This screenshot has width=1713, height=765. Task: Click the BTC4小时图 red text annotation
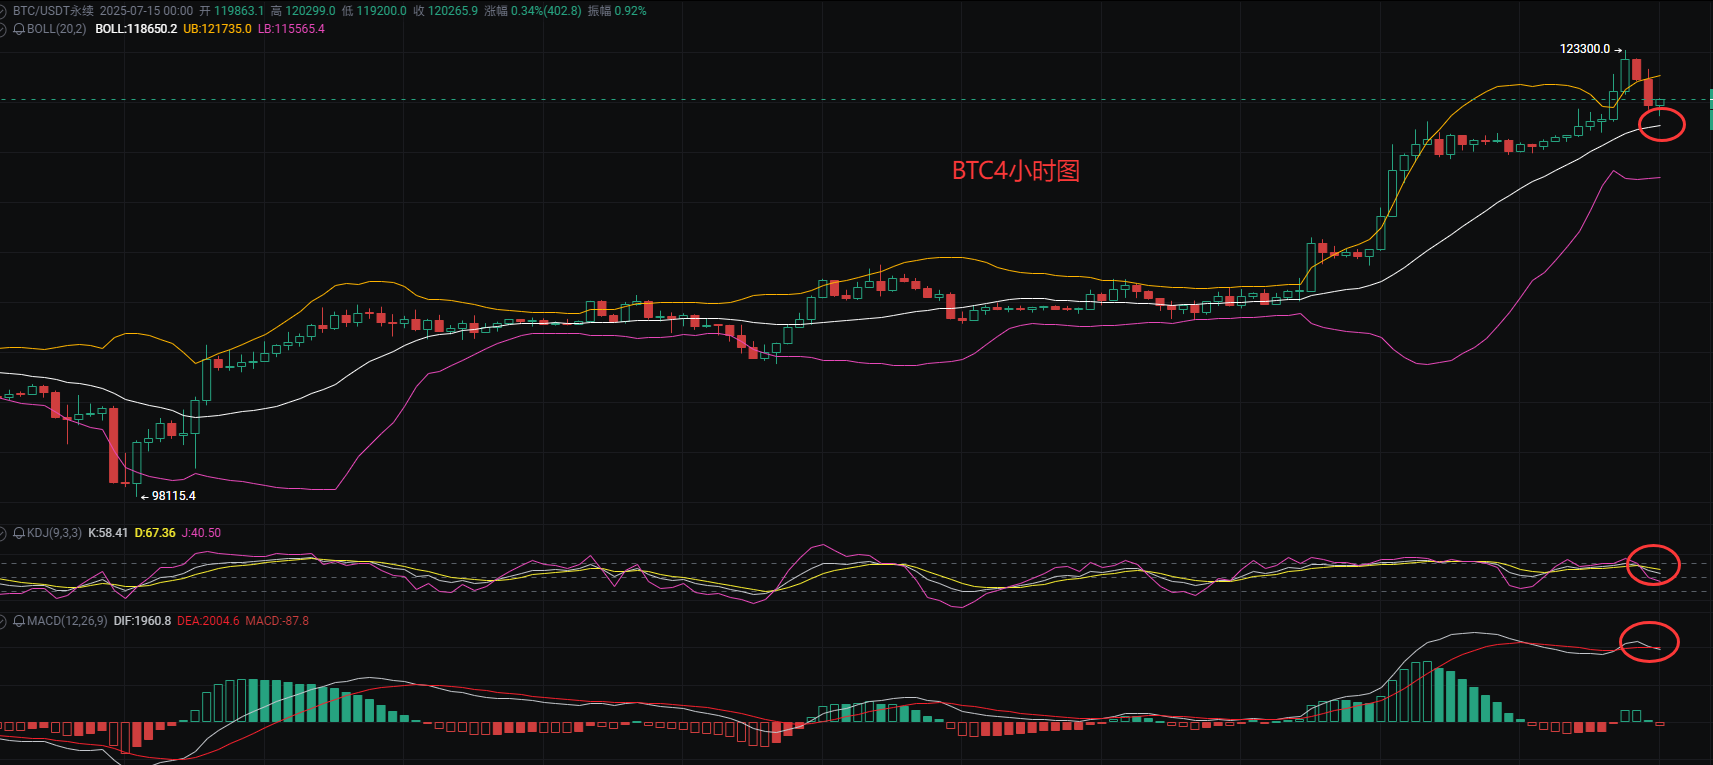coord(1015,171)
